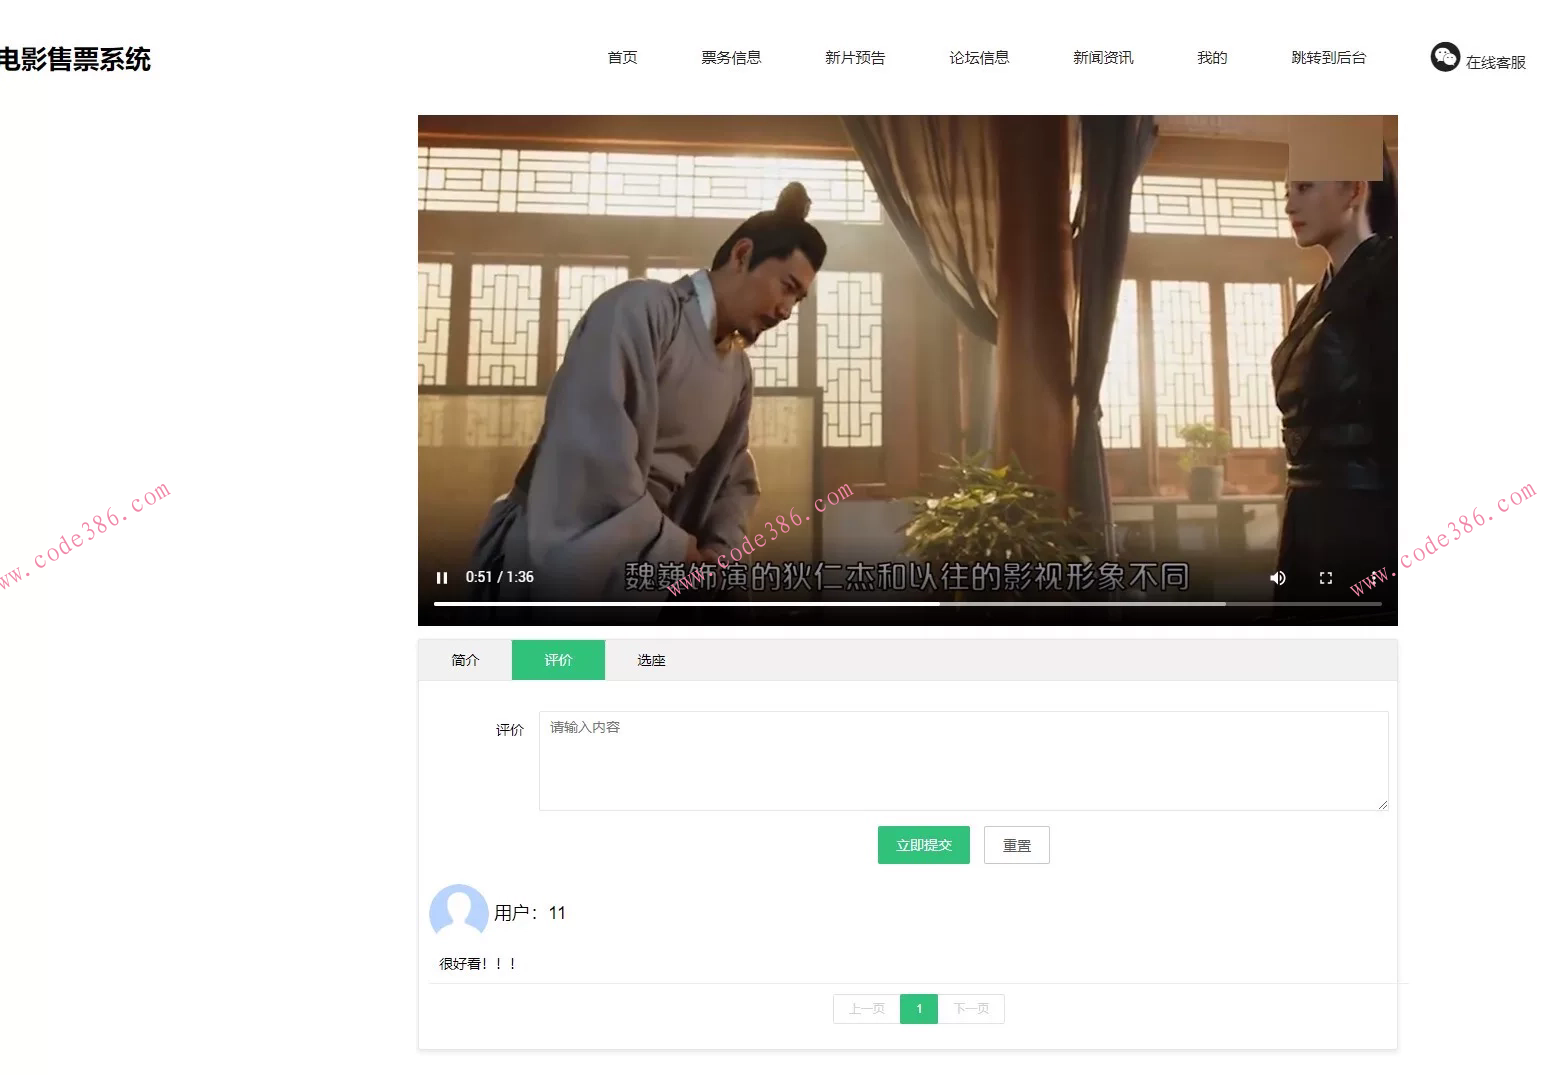Open 新片预告 trailers page
1558x1075 pixels.
pyautogui.click(x=855, y=58)
